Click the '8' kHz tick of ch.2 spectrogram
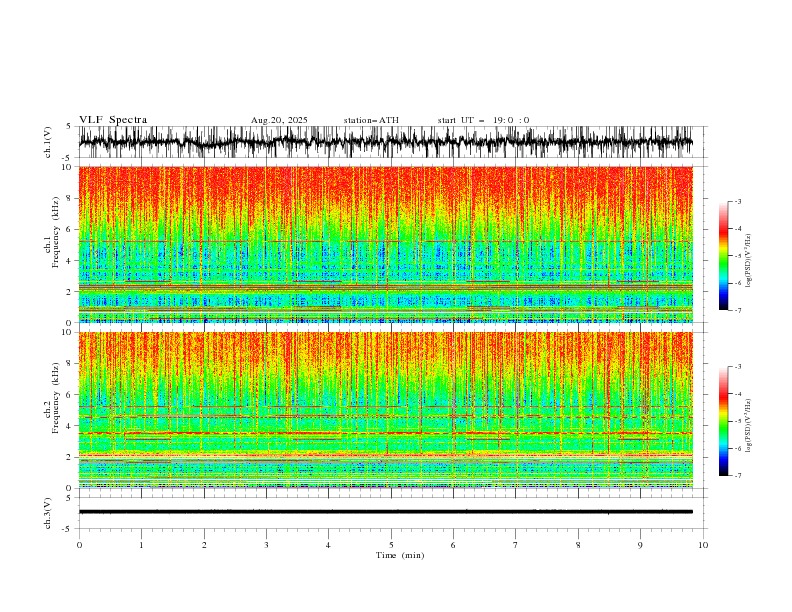The width and height of the screenshot is (792, 612). (x=70, y=364)
